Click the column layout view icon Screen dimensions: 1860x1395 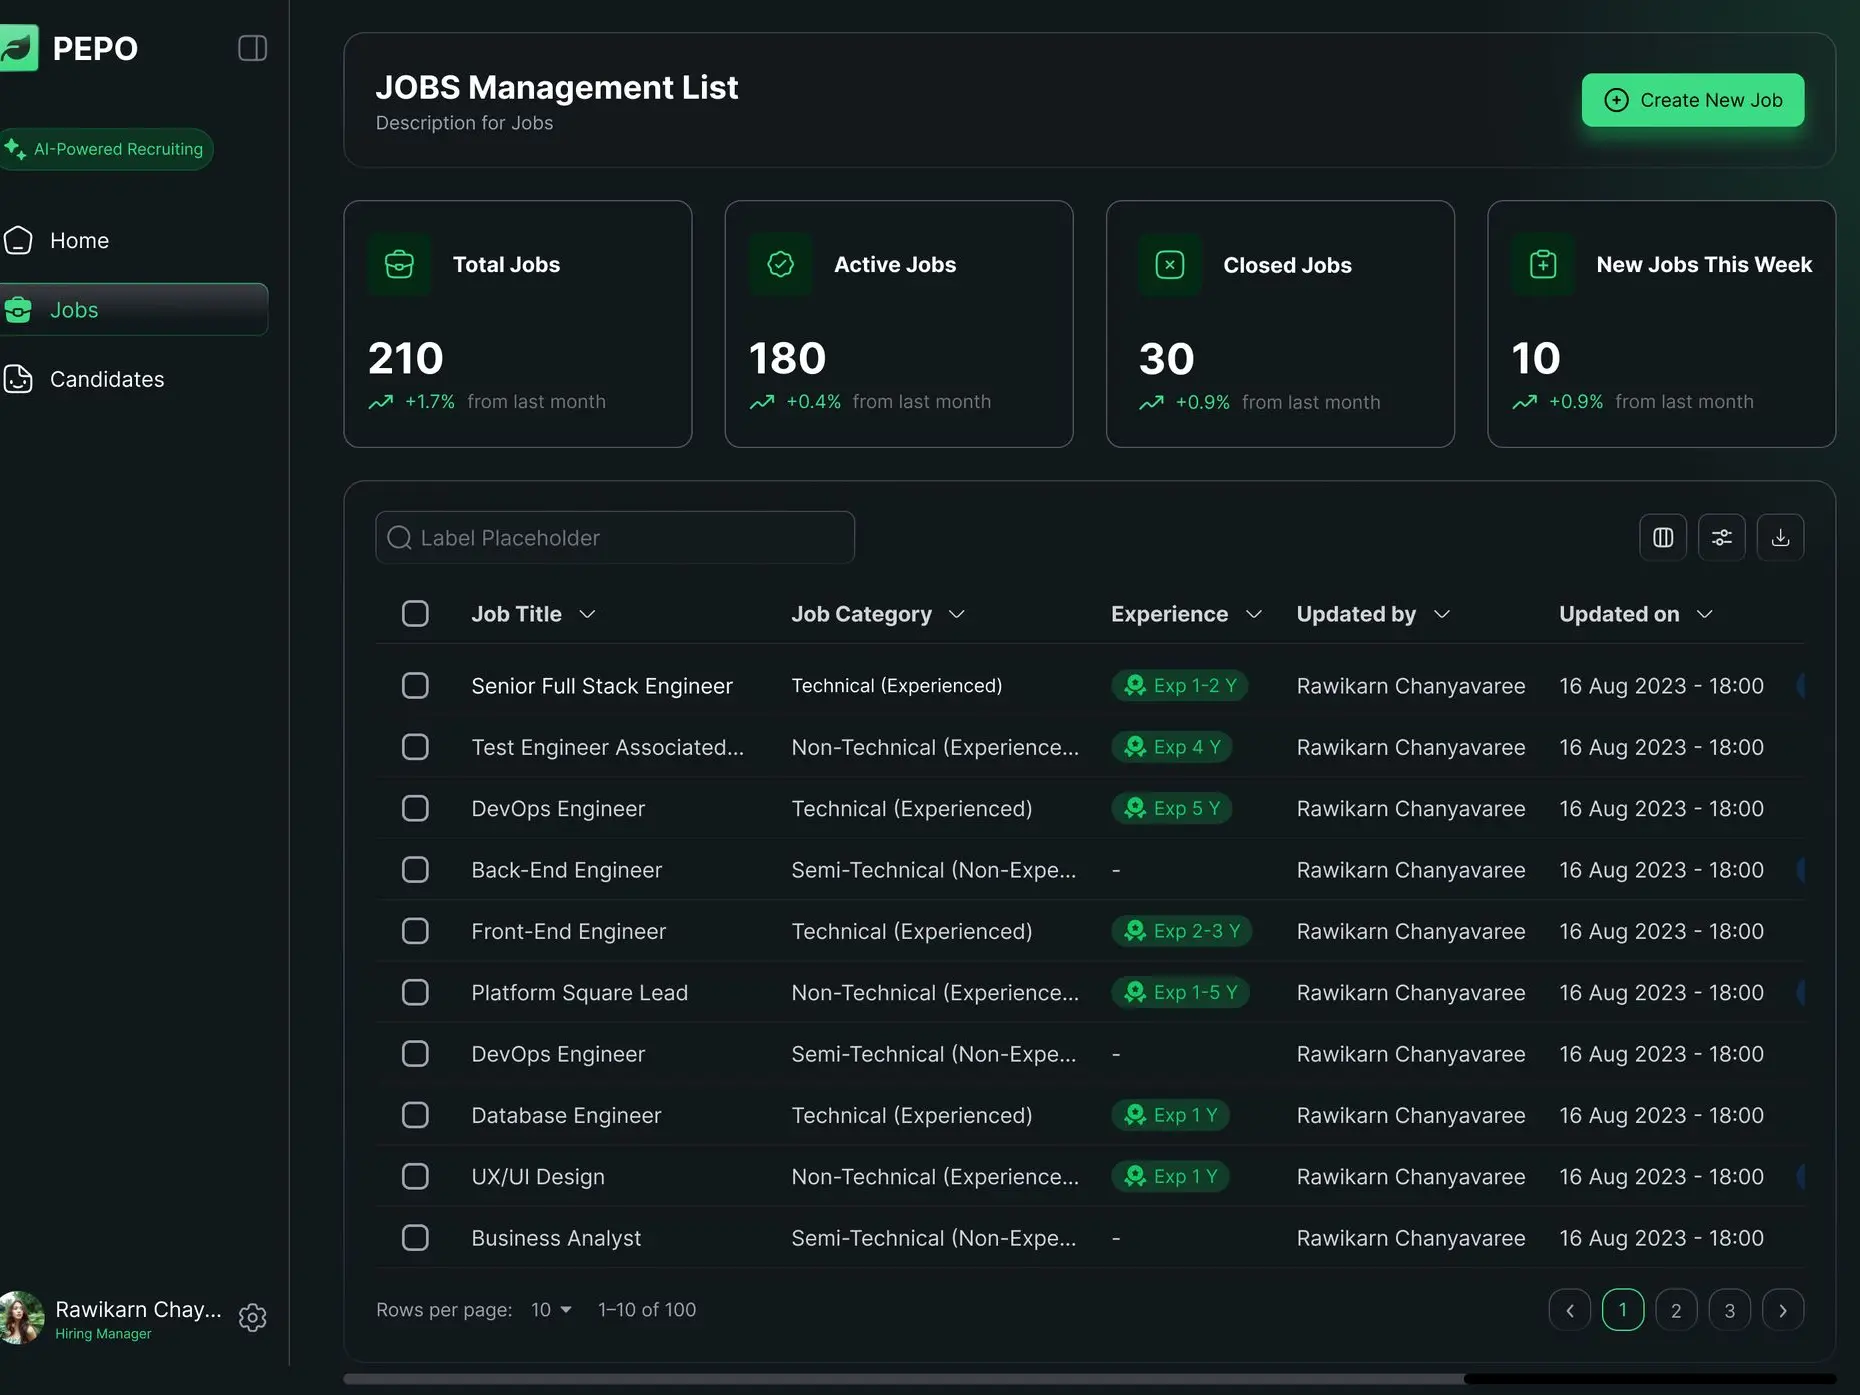coord(1662,538)
